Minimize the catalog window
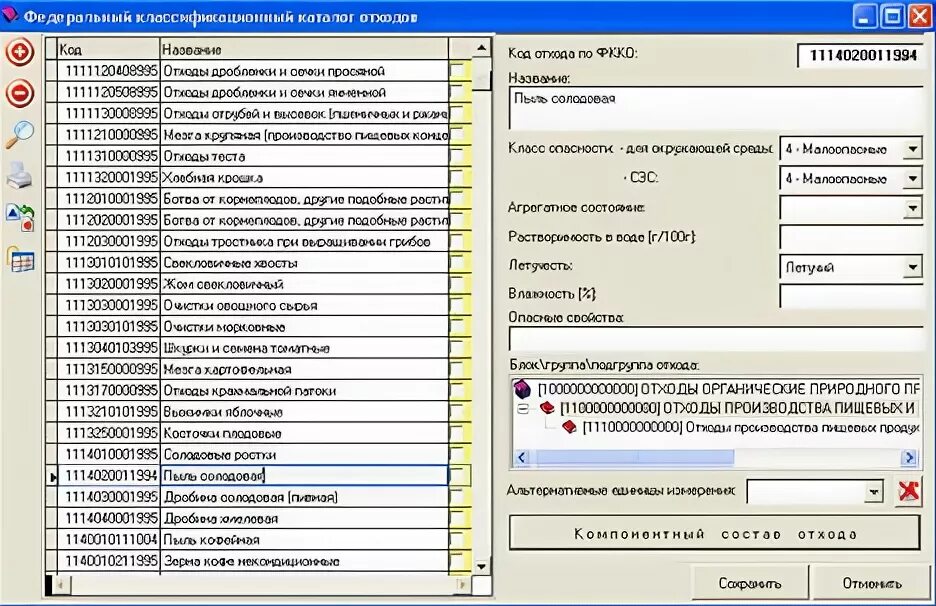 point(866,16)
